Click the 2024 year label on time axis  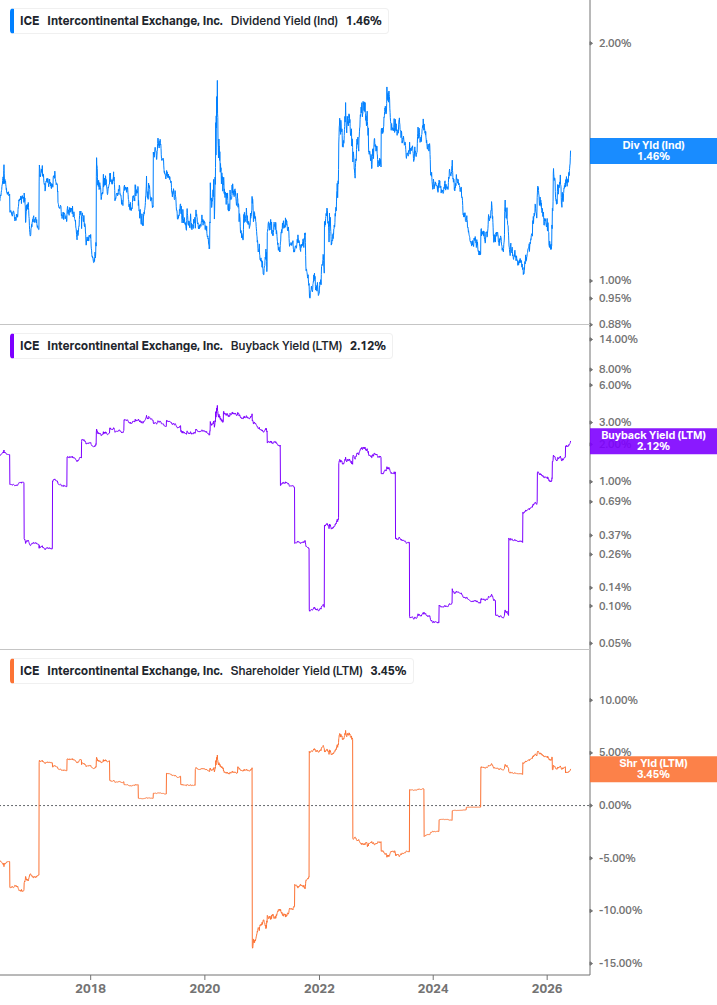point(433,988)
